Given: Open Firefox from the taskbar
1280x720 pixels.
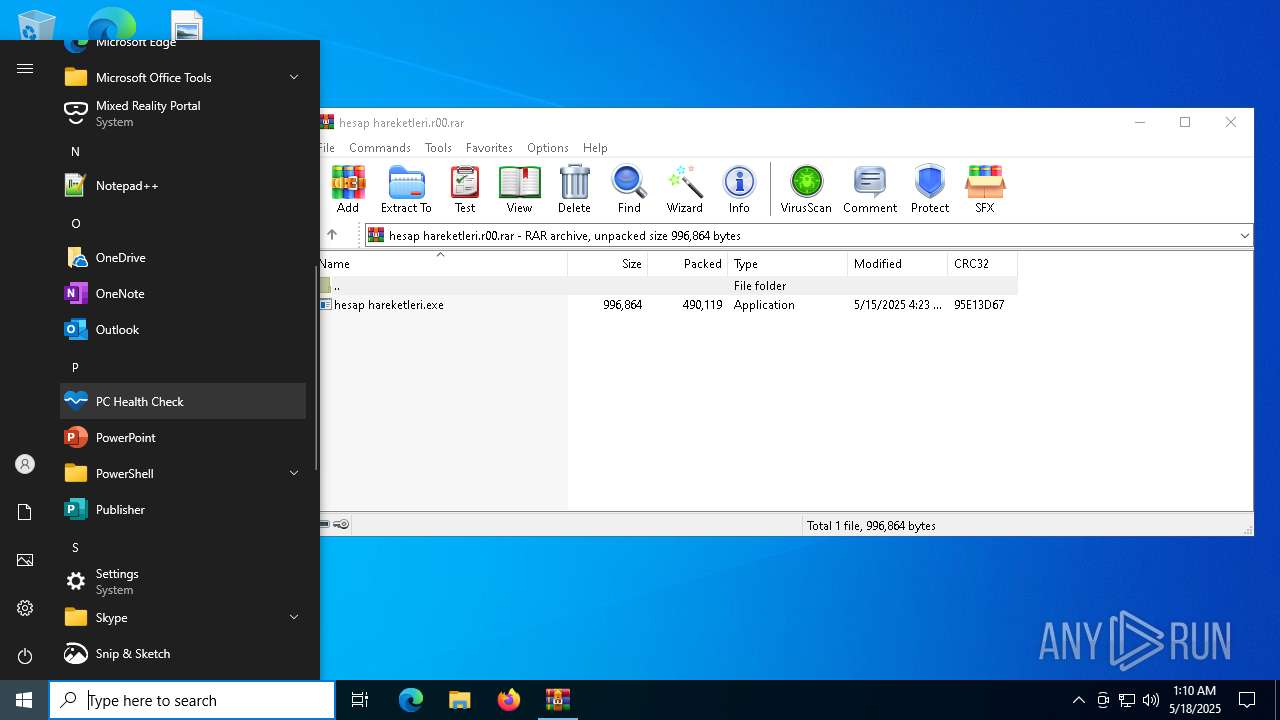Looking at the screenshot, I should click(x=509, y=700).
